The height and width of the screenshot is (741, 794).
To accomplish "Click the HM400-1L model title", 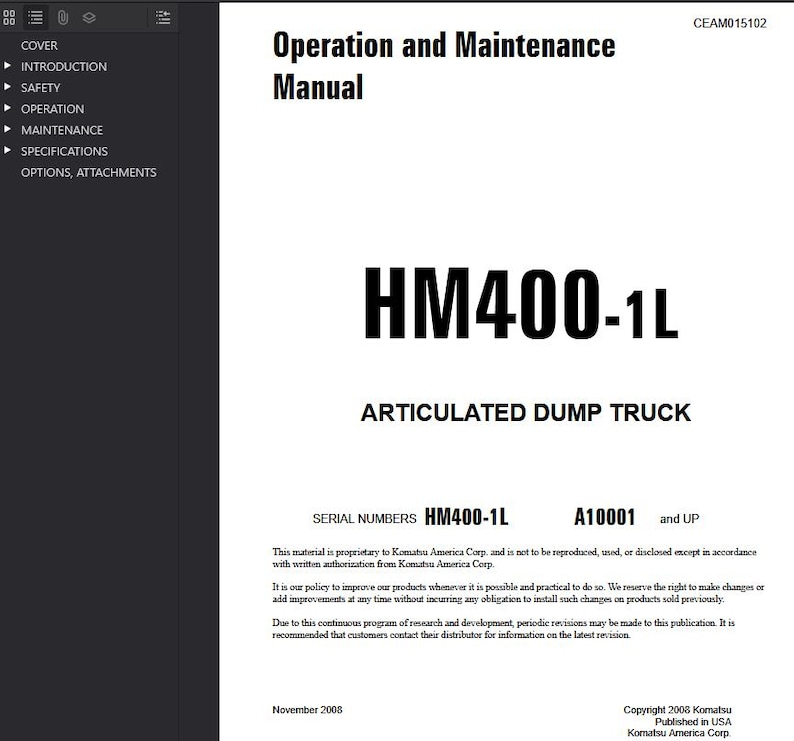I will [x=521, y=304].
